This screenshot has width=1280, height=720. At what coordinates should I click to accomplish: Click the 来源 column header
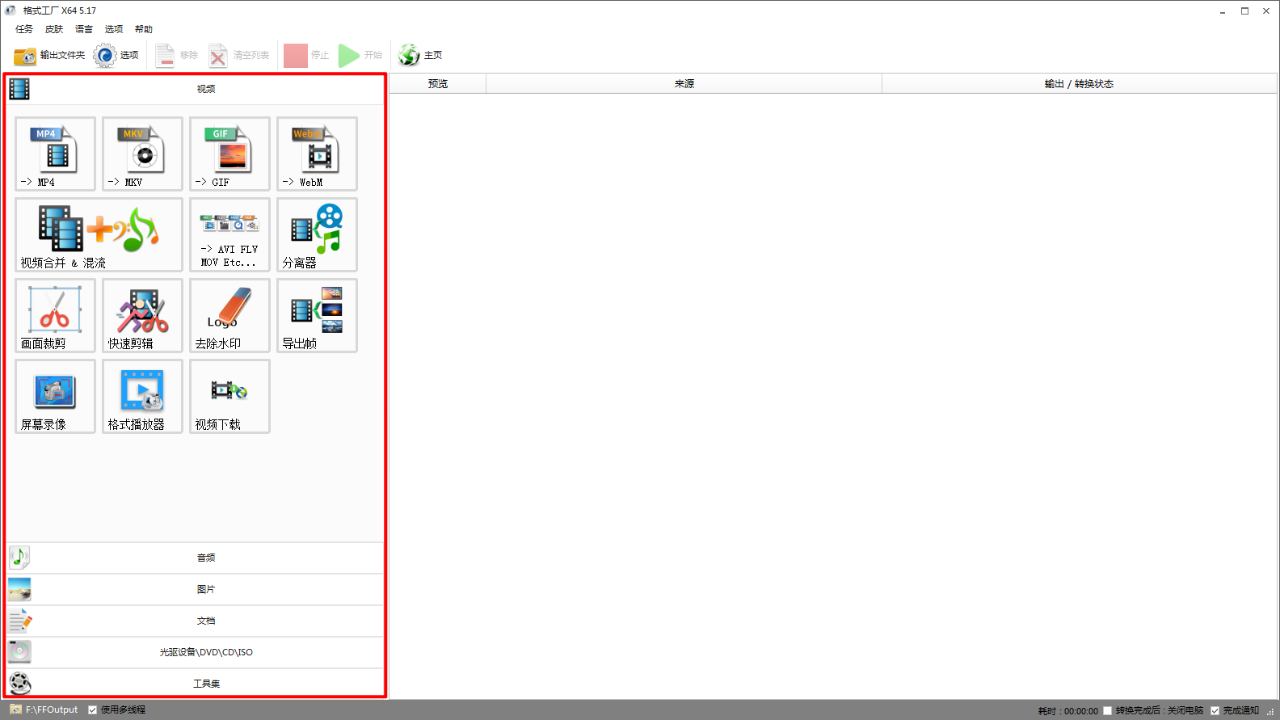(684, 84)
